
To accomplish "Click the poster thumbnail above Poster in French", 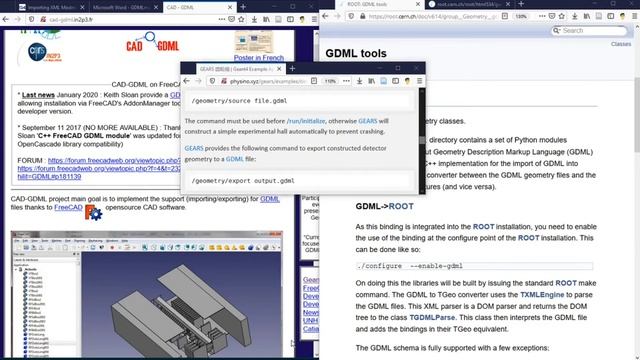I will tap(253, 42).
